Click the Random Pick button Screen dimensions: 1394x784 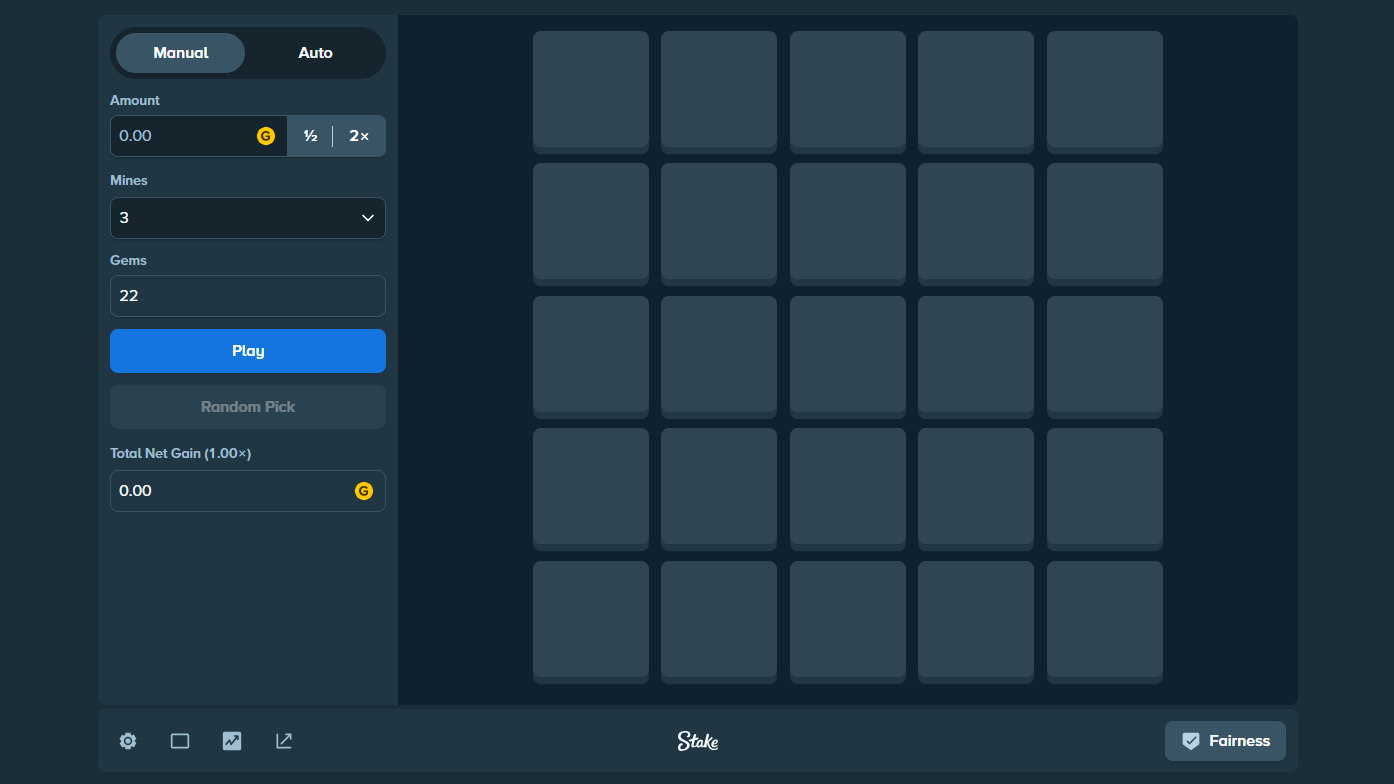247,406
